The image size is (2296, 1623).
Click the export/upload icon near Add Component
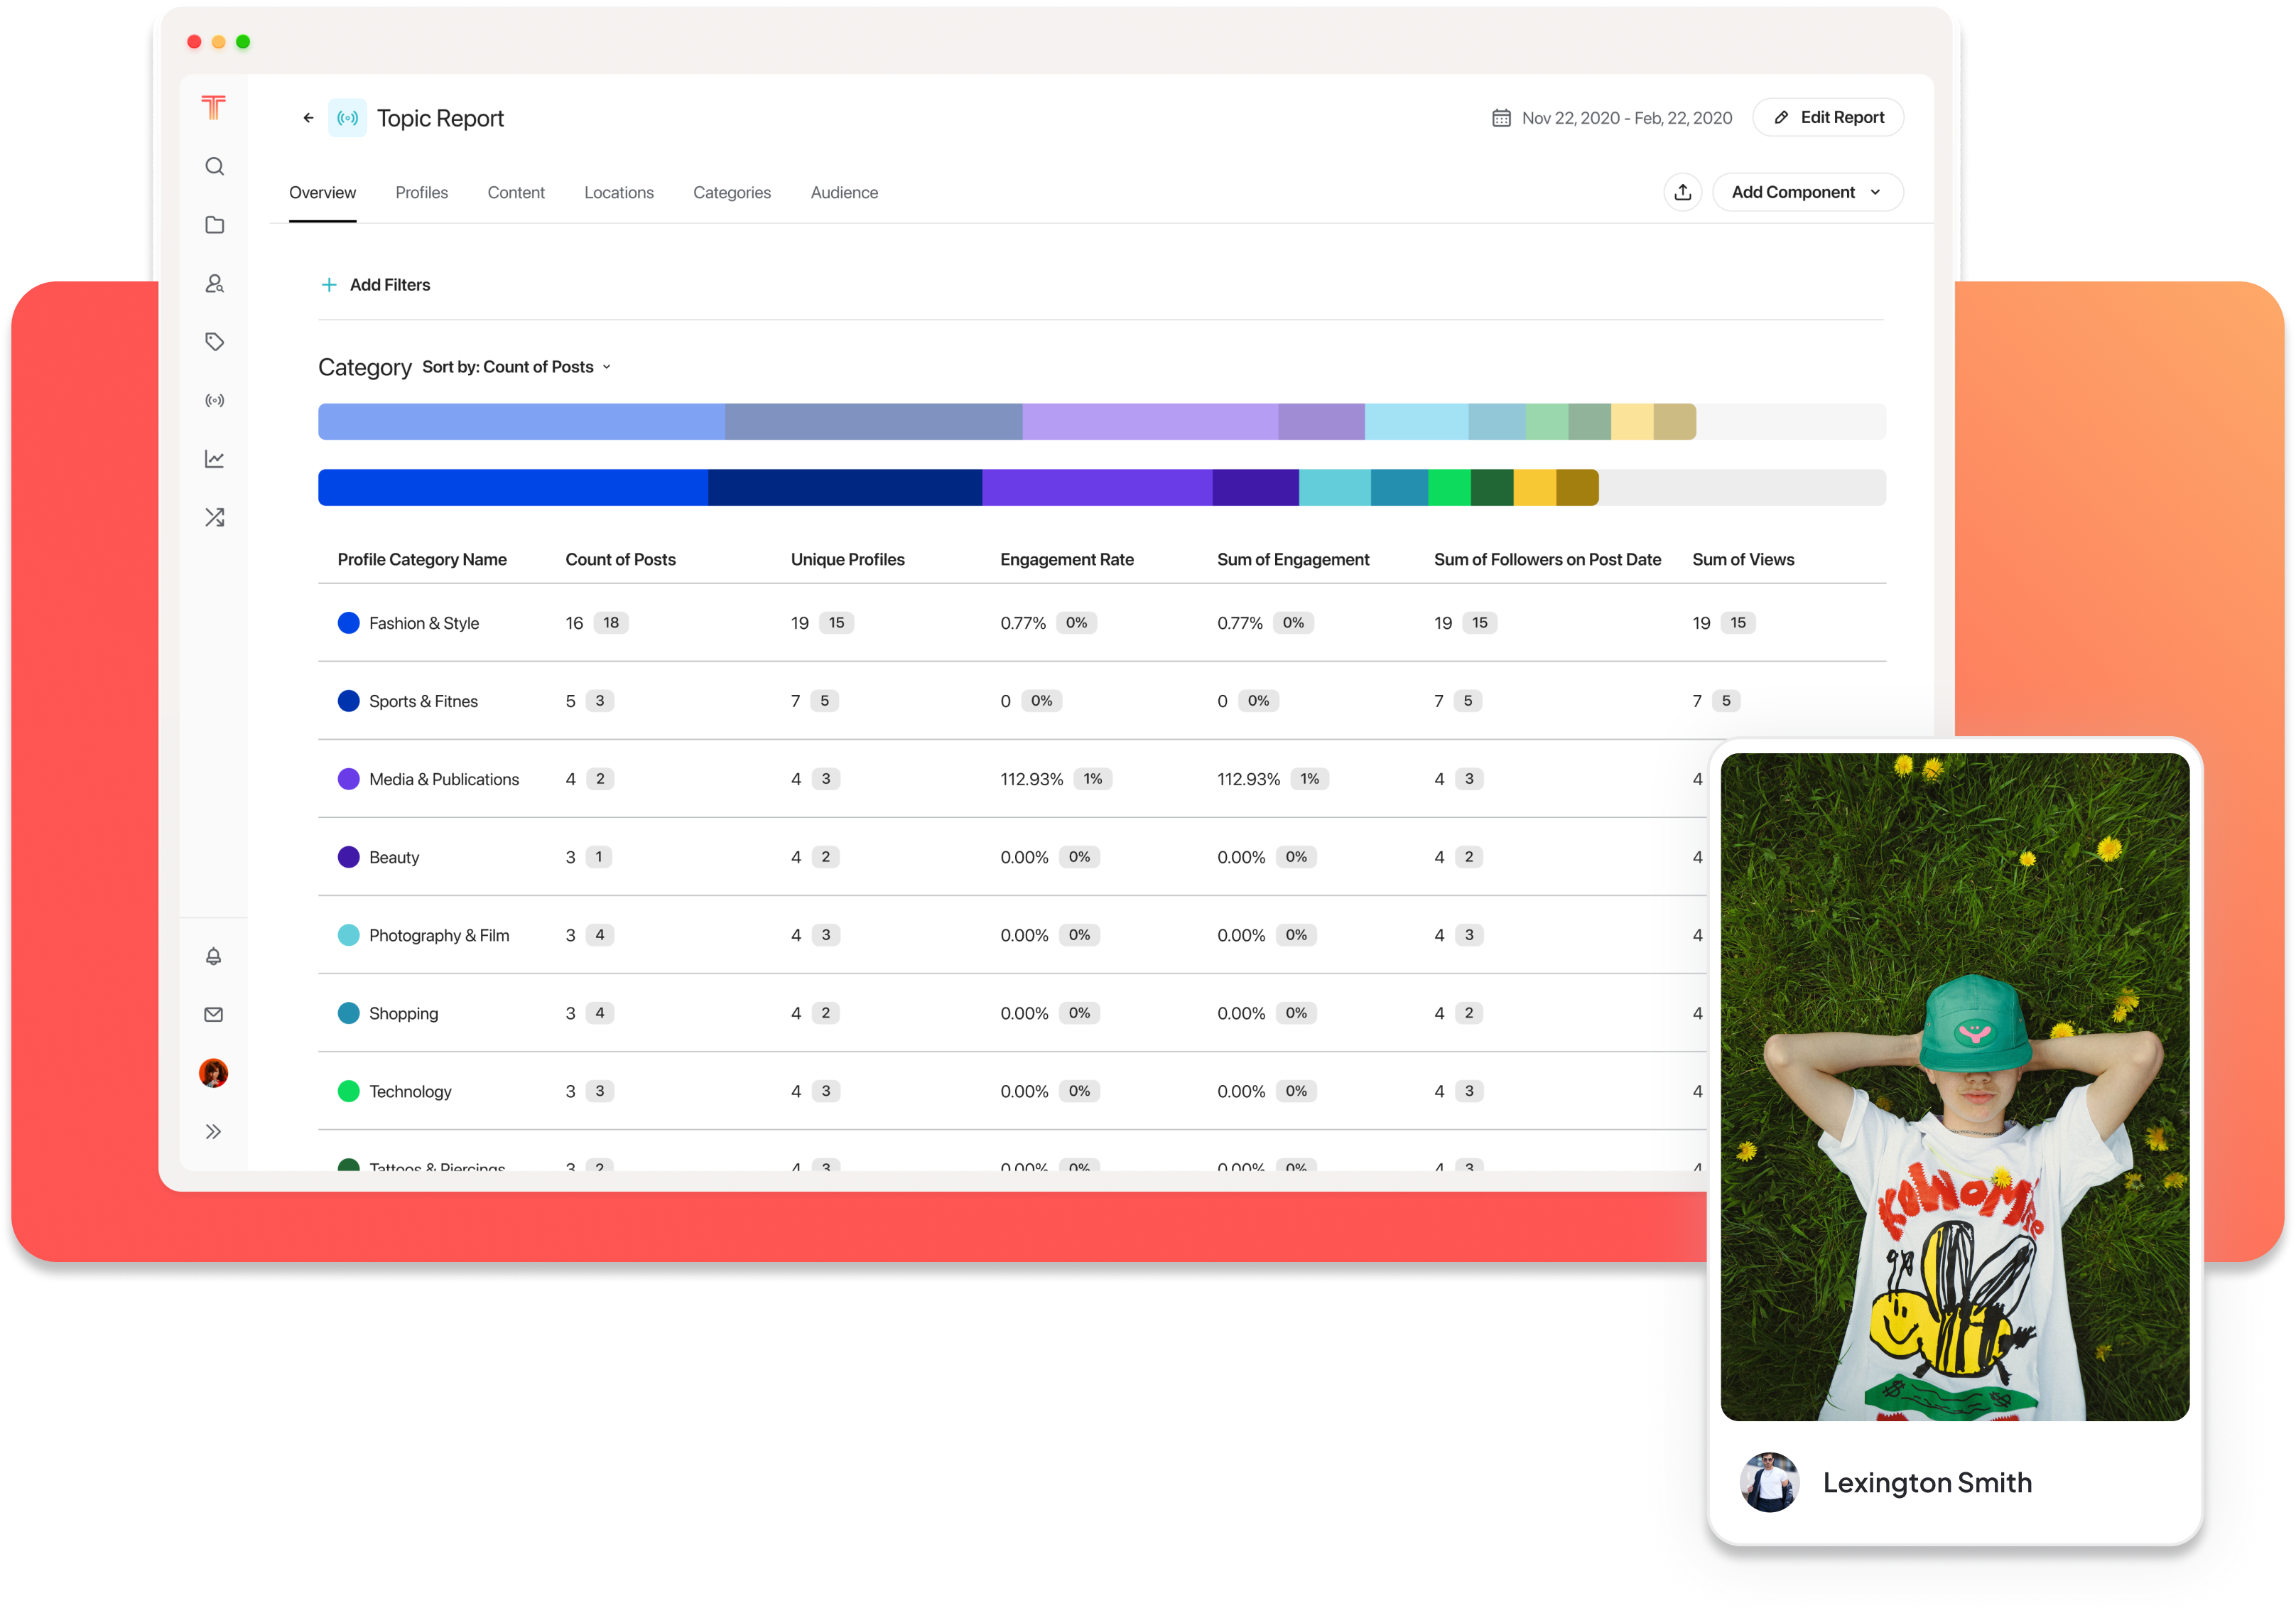click(x=1682, y=190)
